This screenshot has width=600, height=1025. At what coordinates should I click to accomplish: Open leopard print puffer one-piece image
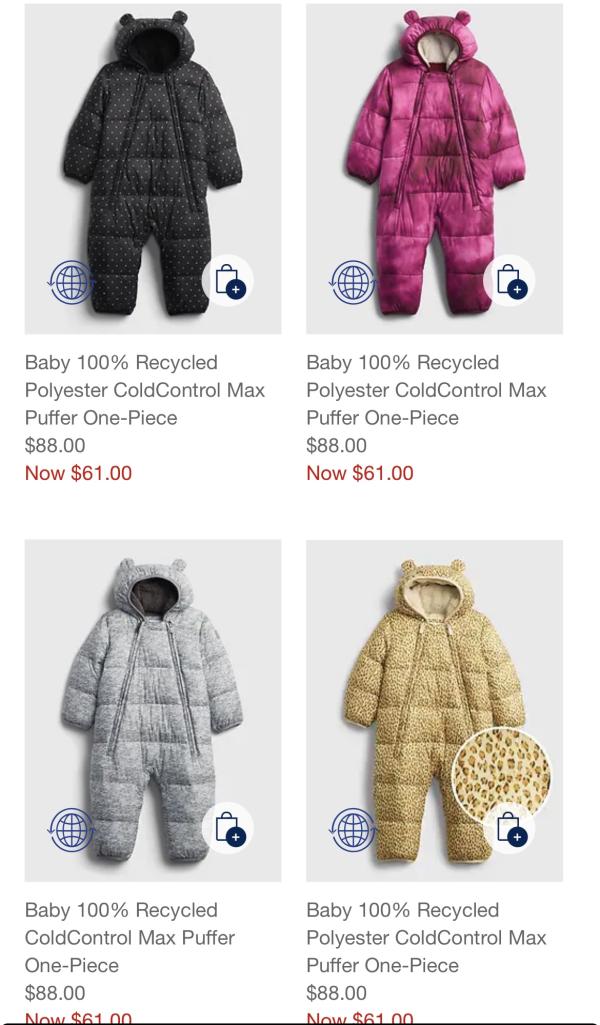tap(435, 711)
